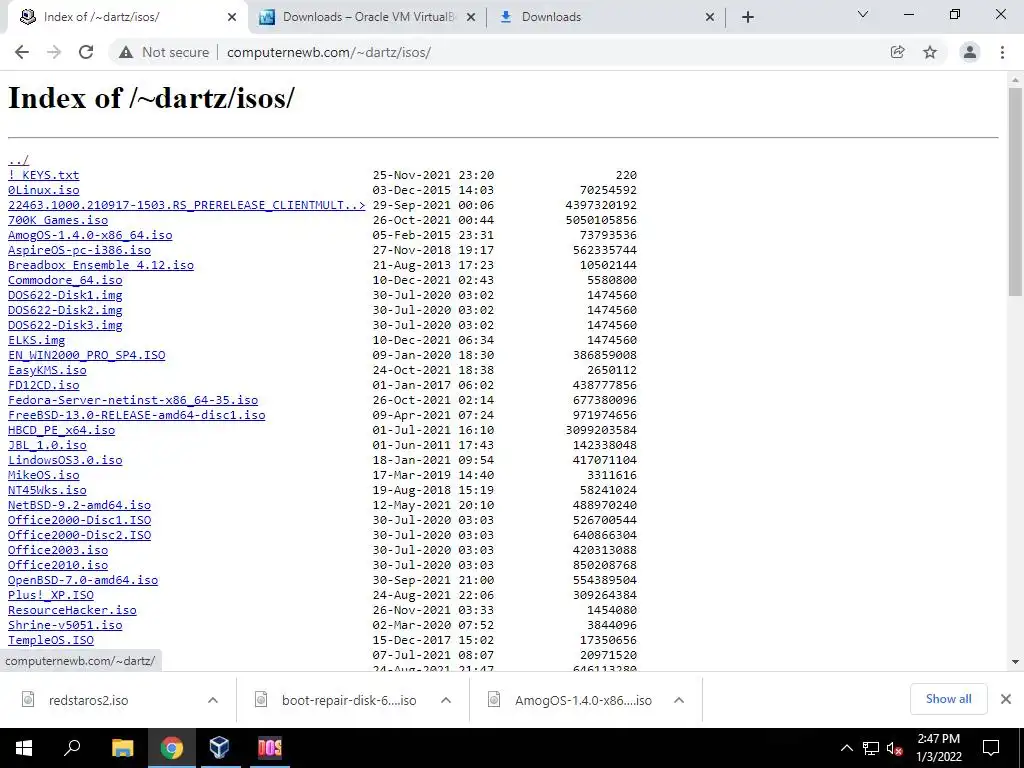Expand options for redstaros2.iso download
This screenshot has height=768, width=1024.
(213, 700)
